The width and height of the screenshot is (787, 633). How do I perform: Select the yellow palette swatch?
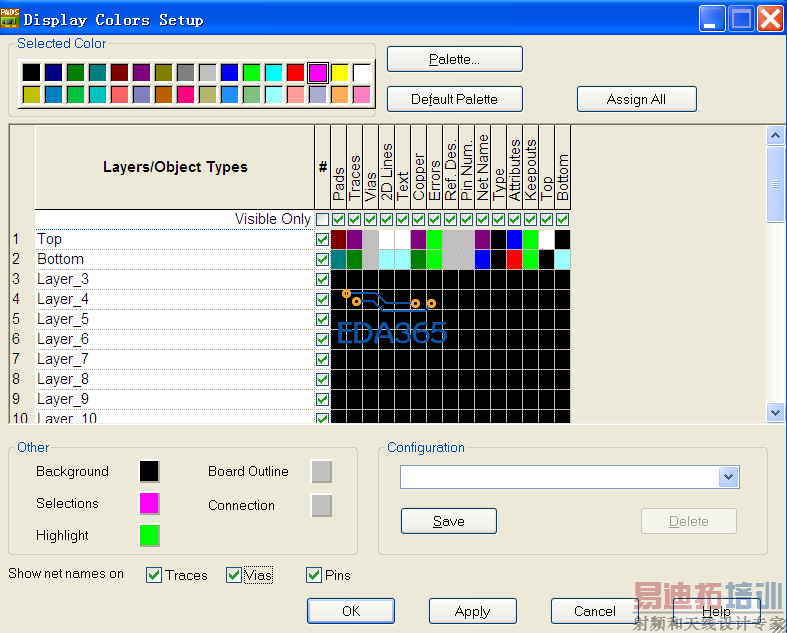click(340, 73)
